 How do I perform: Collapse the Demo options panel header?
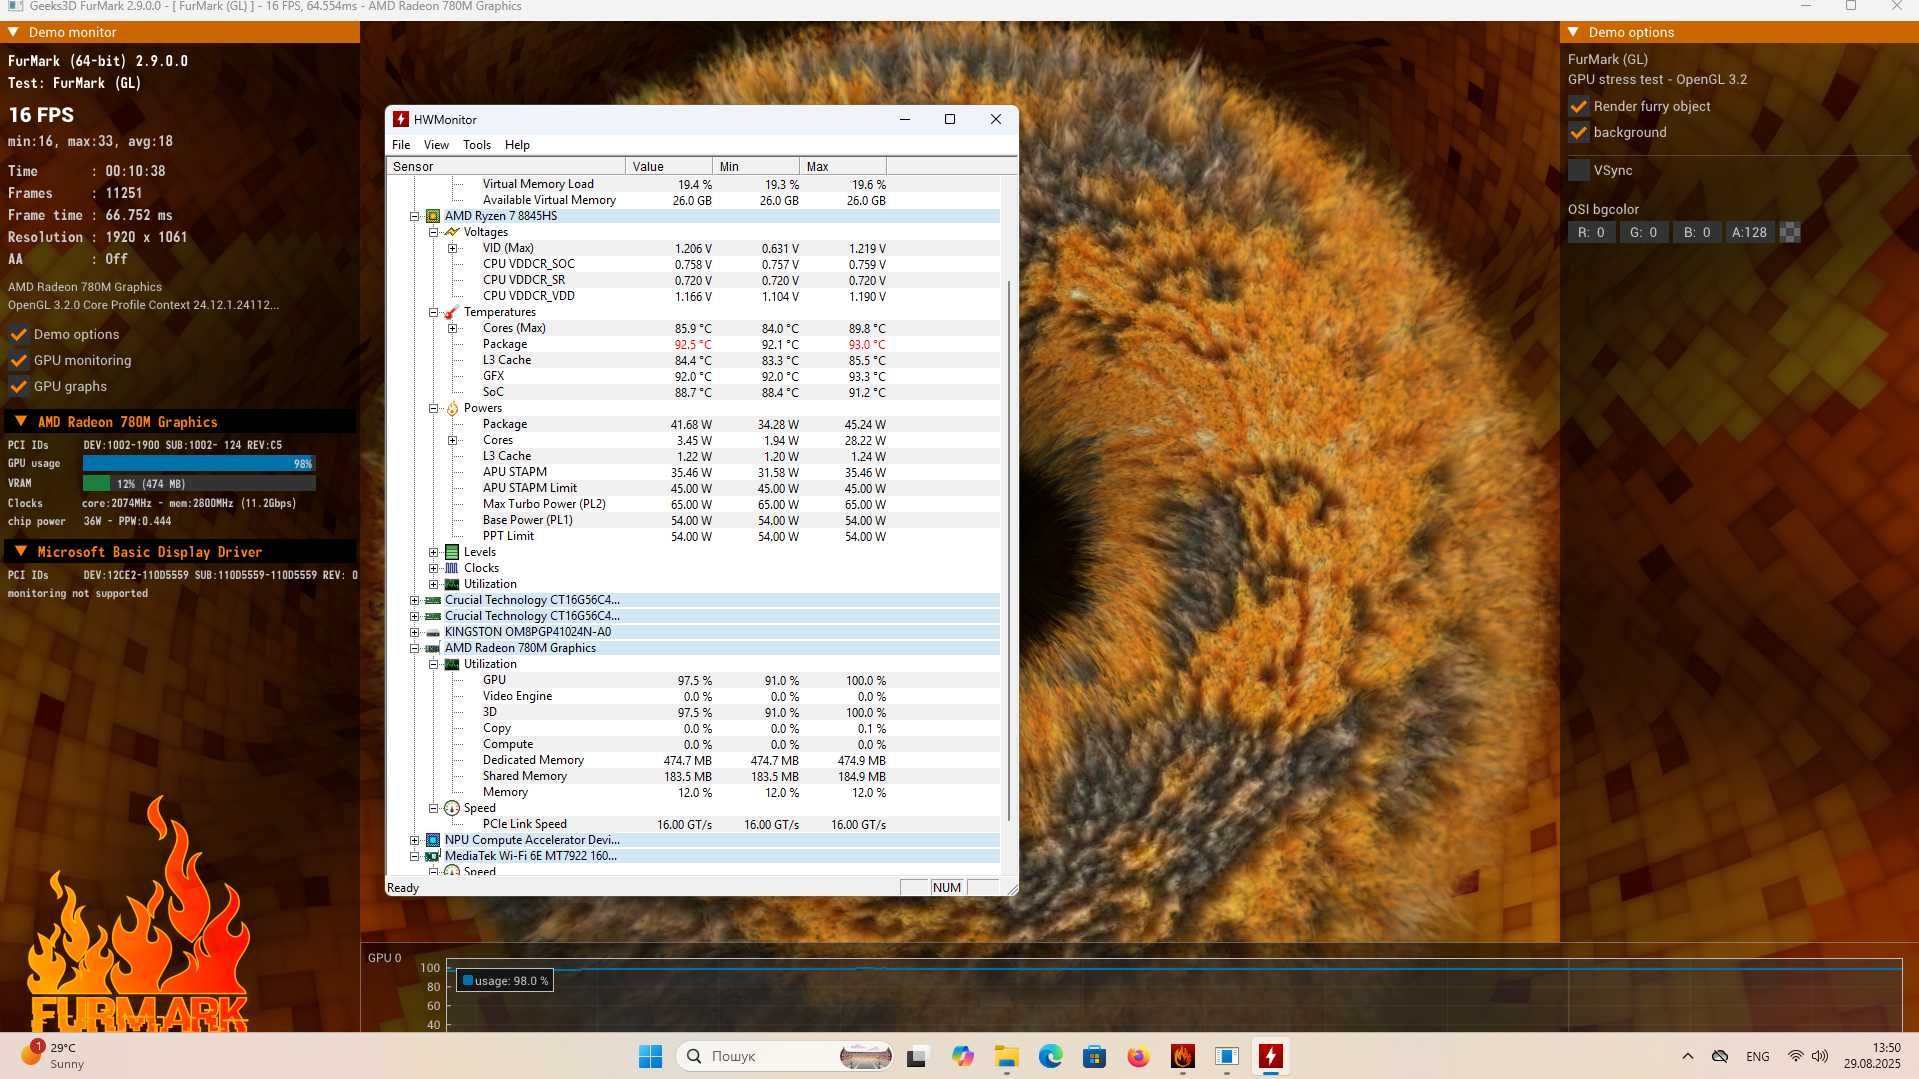(1573, 32)
